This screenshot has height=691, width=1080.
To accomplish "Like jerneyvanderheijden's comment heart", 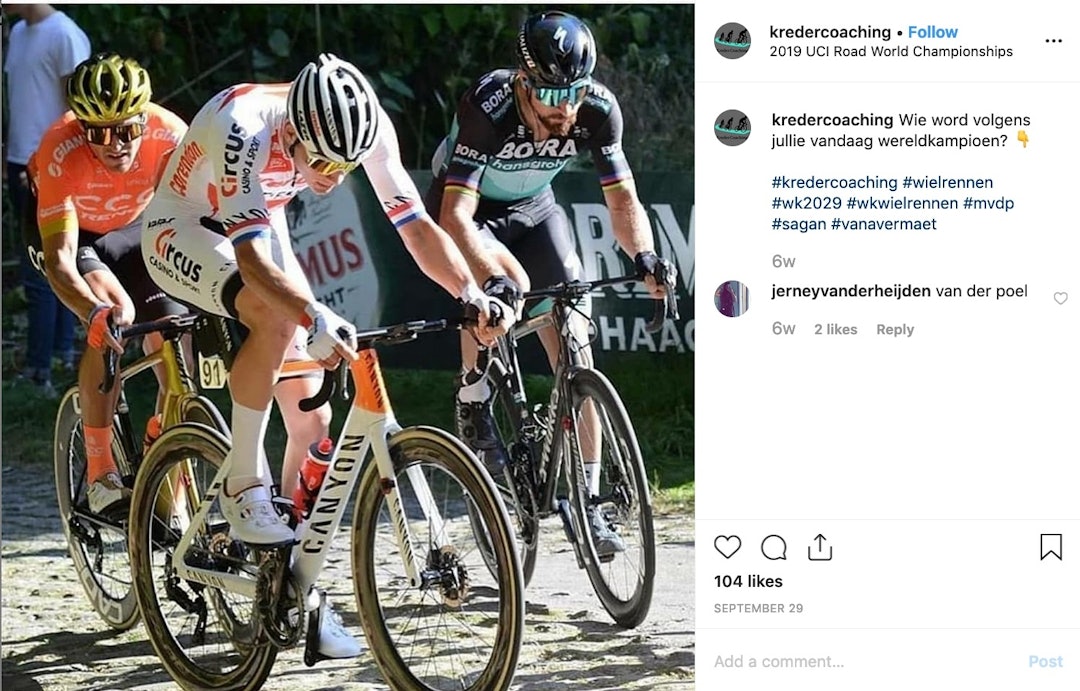I will coord(1060,298).
